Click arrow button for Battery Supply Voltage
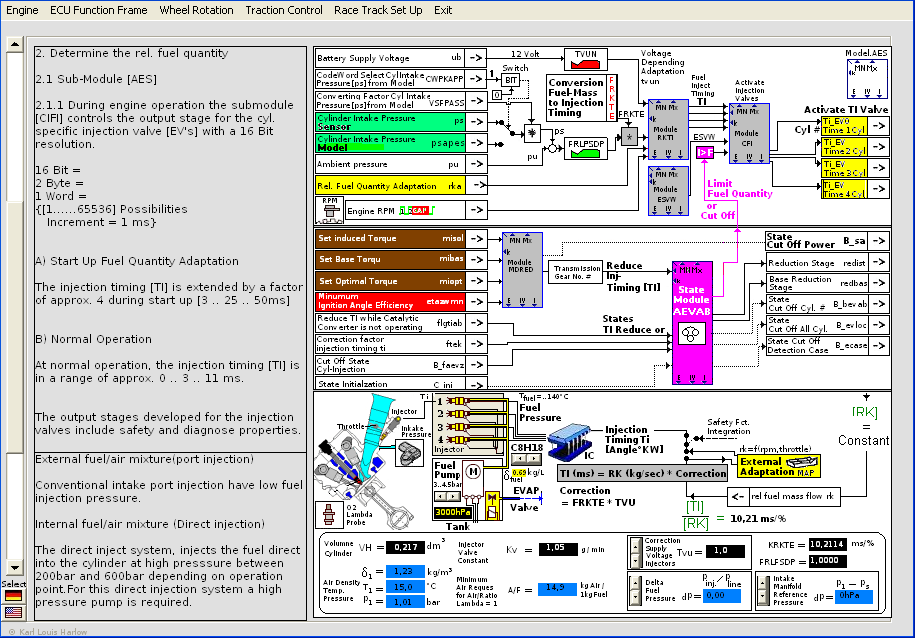 point(476,58)
